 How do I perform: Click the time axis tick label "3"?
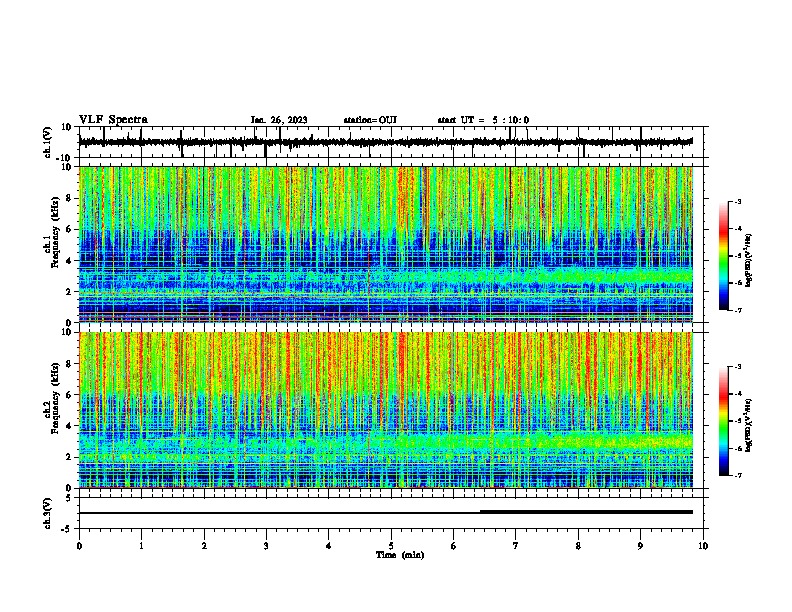pos(266,546)
